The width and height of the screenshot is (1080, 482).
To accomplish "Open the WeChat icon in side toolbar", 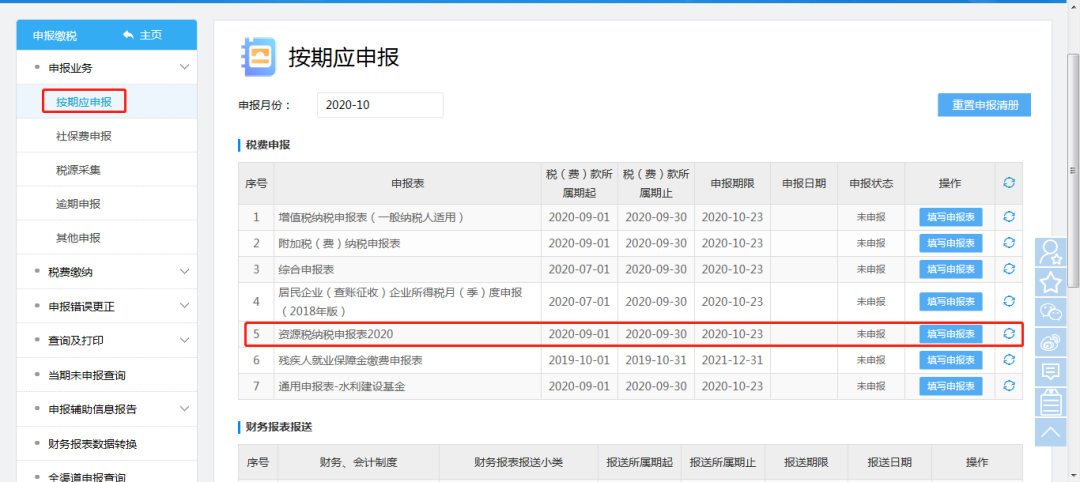I will pyautogui.click(x=1051, y=313).
